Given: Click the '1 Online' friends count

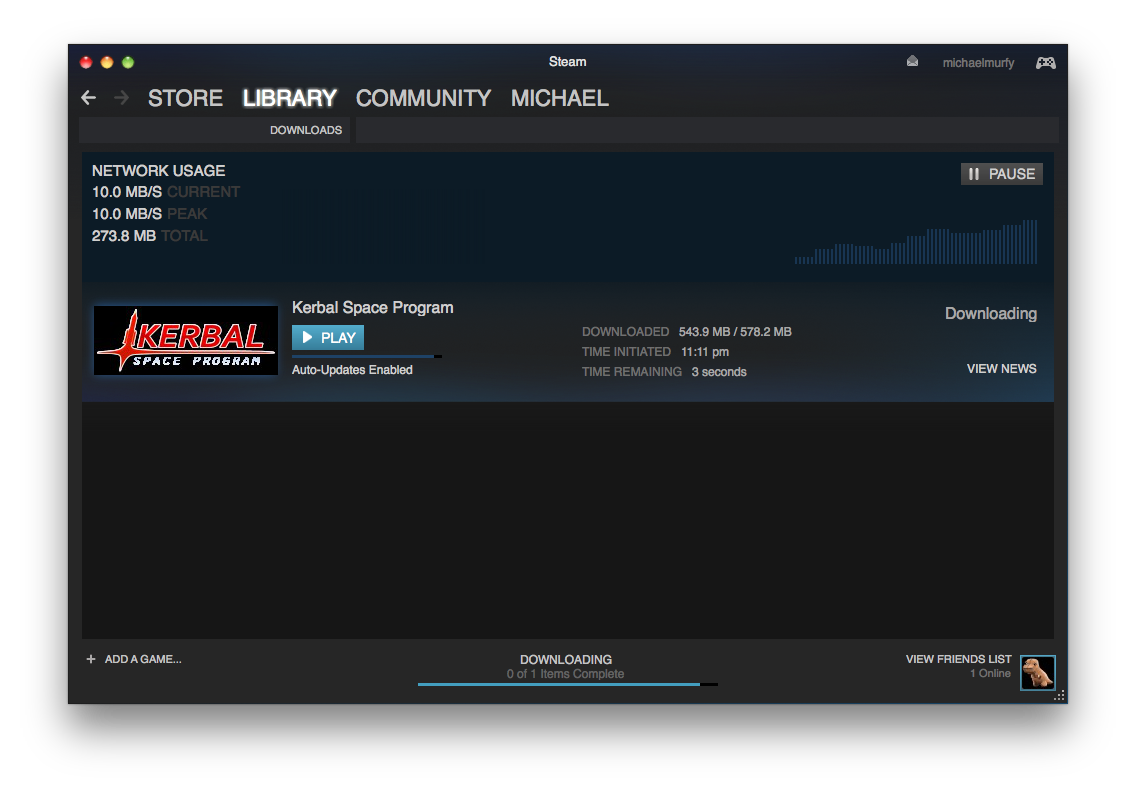Looking at the screenshot, I should coord(990,674).
